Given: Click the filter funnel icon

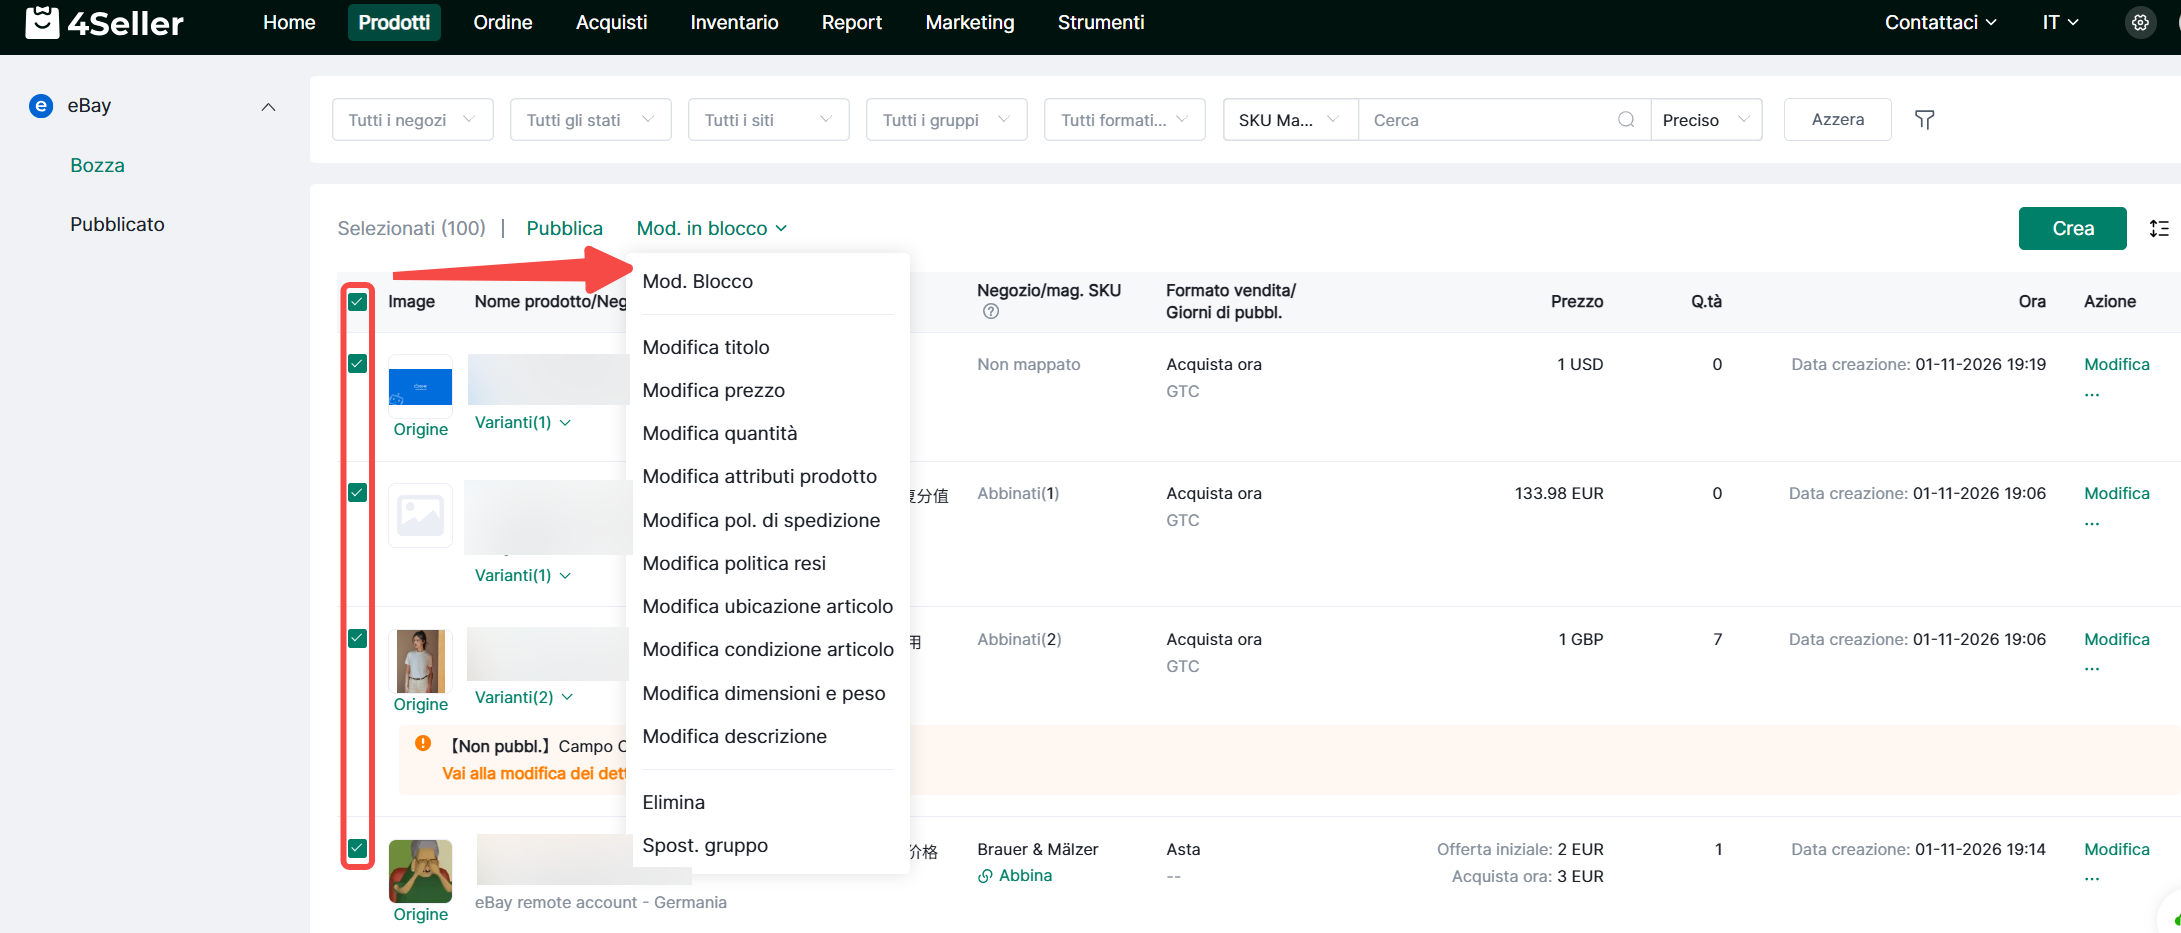Looking at the screenshot, I should click(x=1924, y=120).
